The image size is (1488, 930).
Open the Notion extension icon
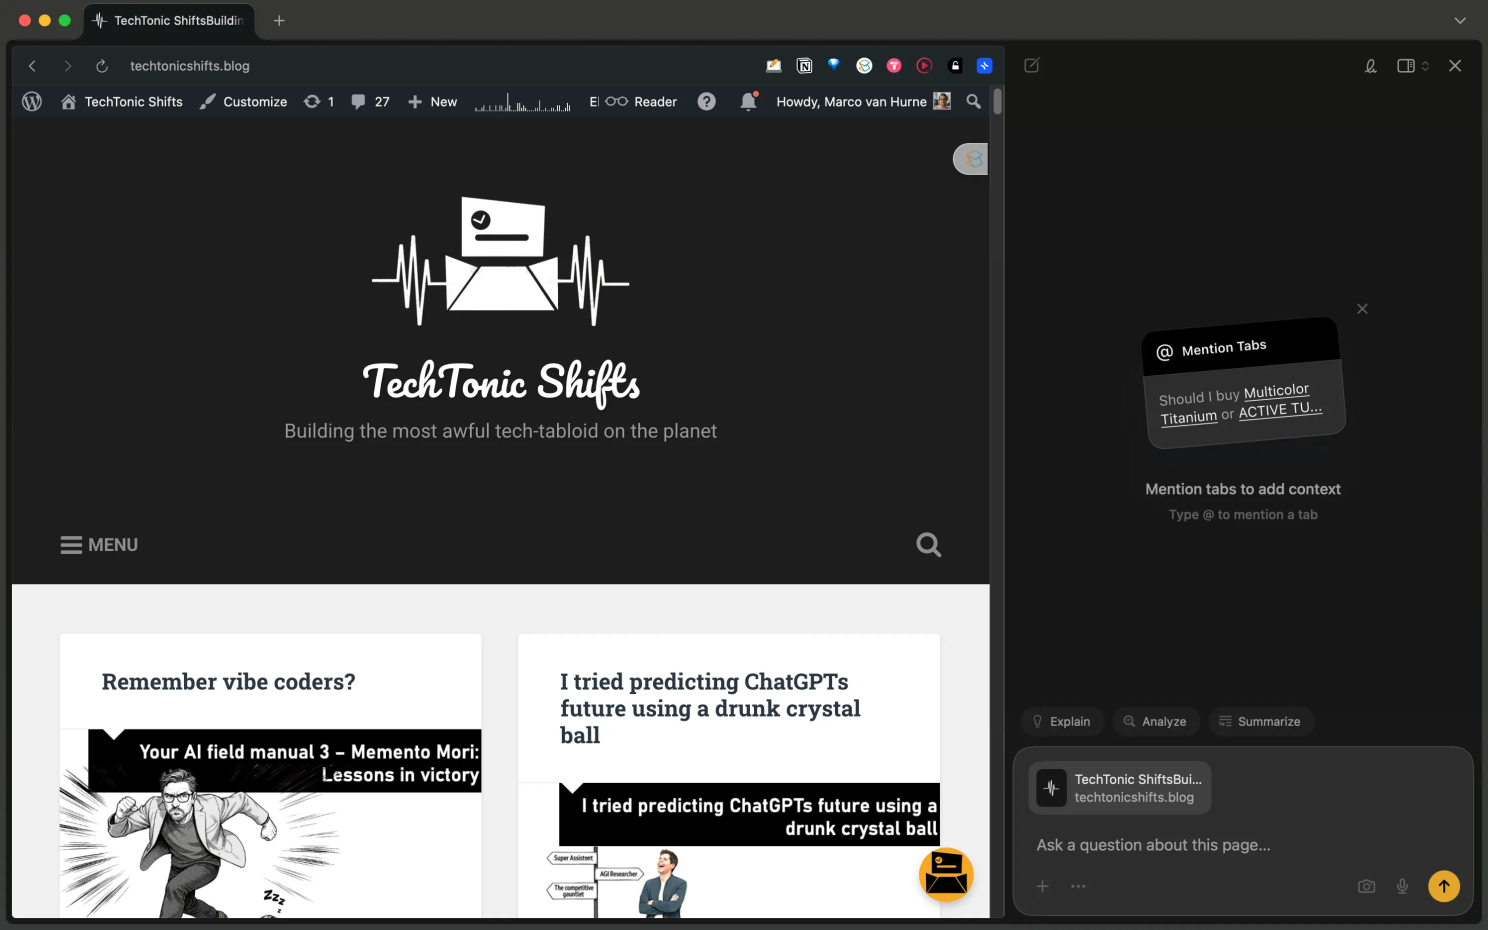click(804, 66)
